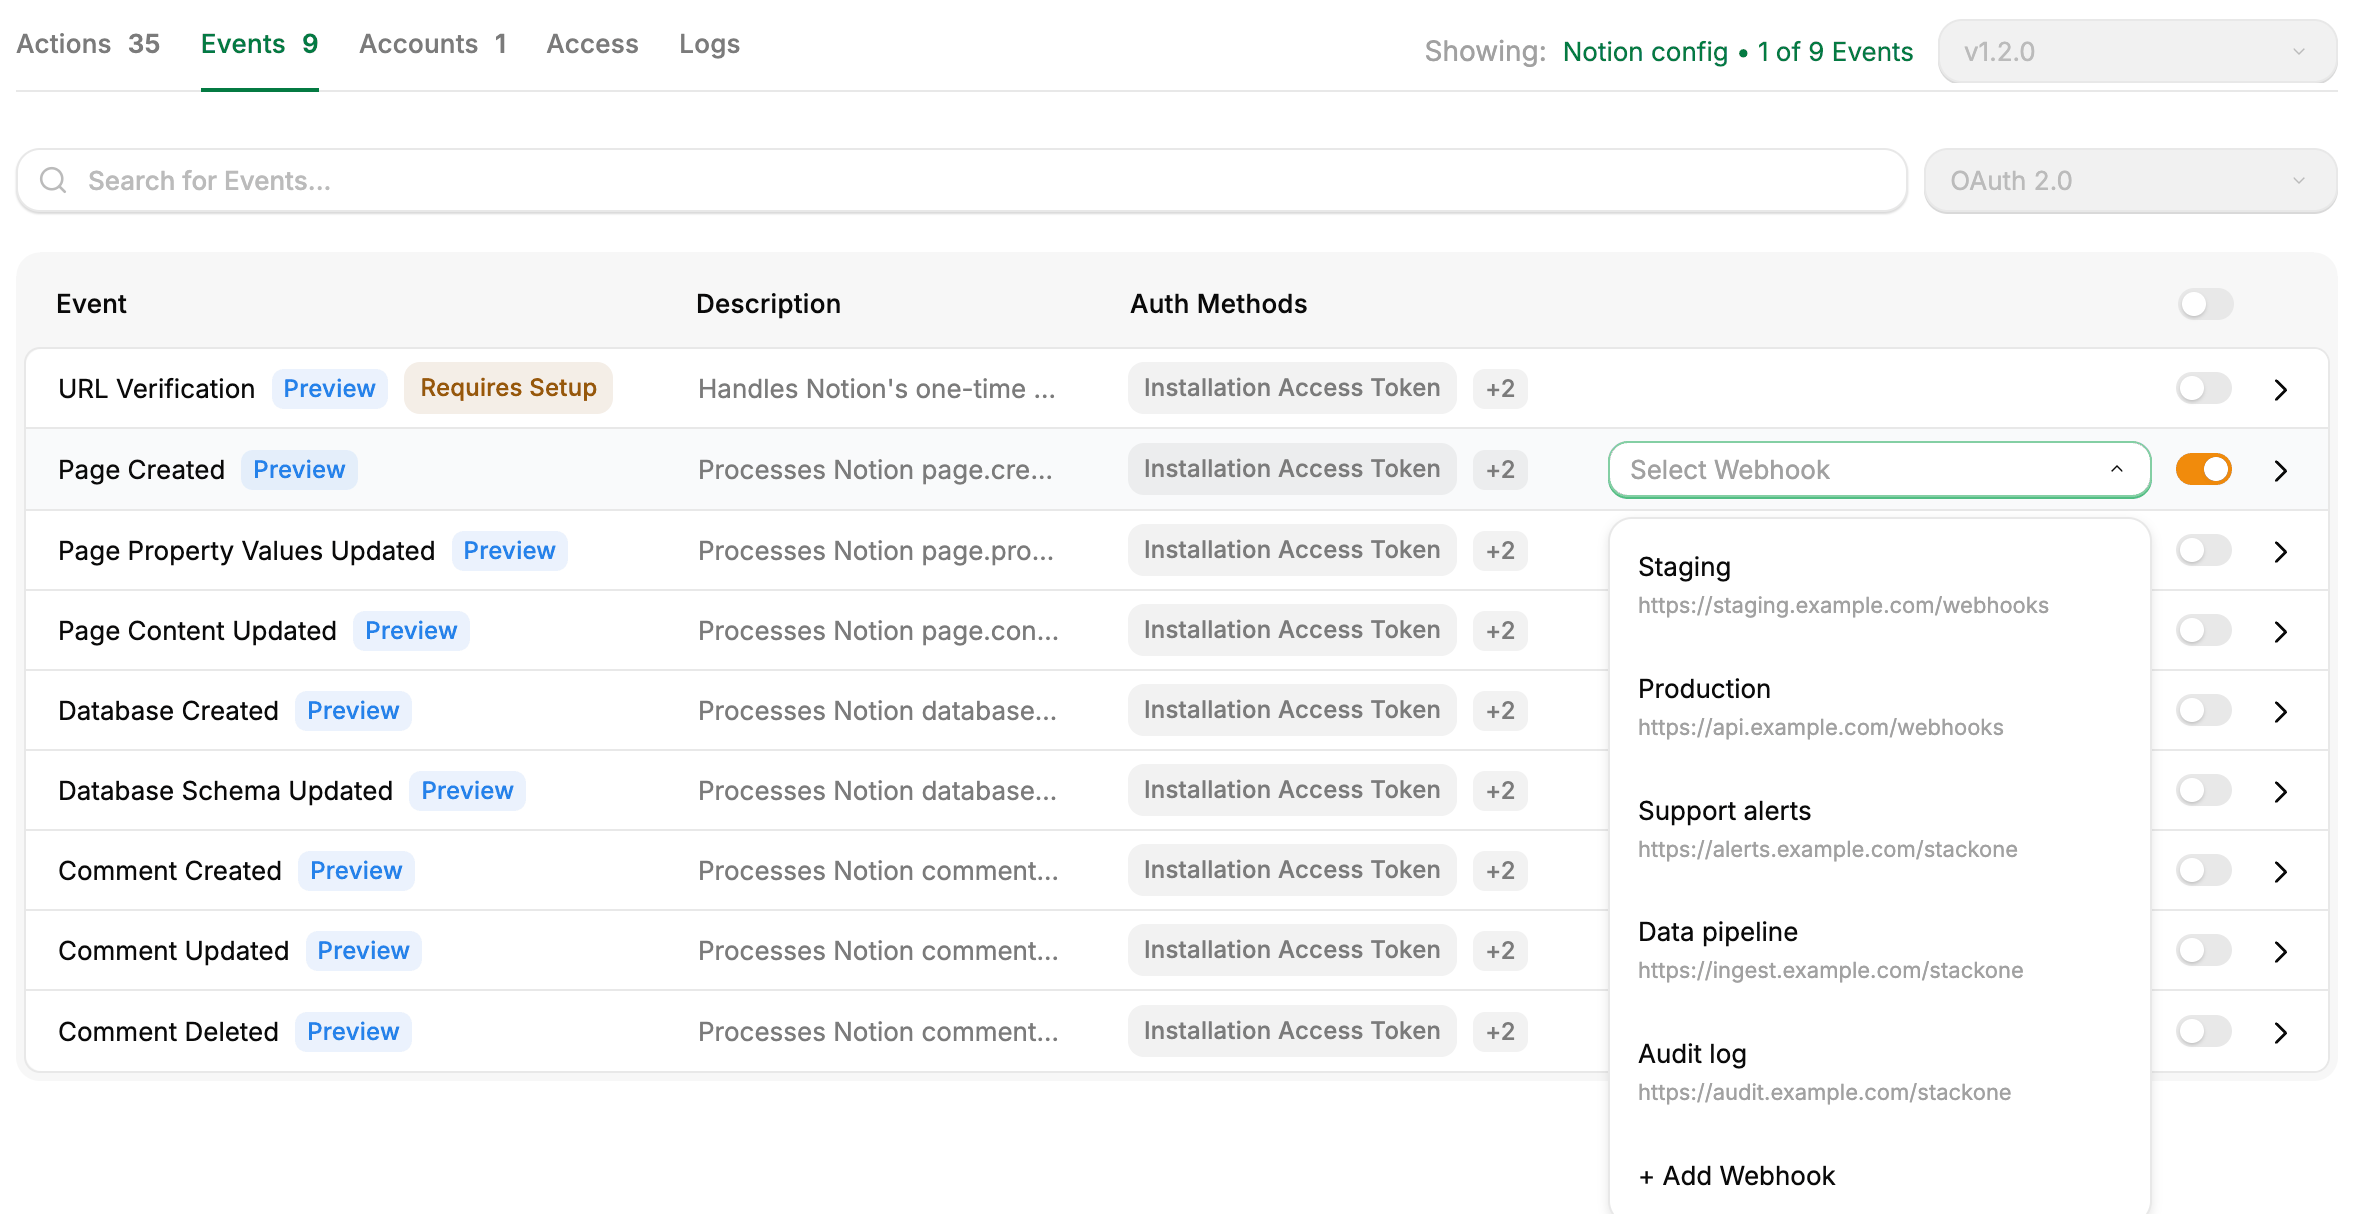The width and height of the screenshot is (2364, 1214).
Task: Switch to the Accounts tab
Action: point(433,44)
